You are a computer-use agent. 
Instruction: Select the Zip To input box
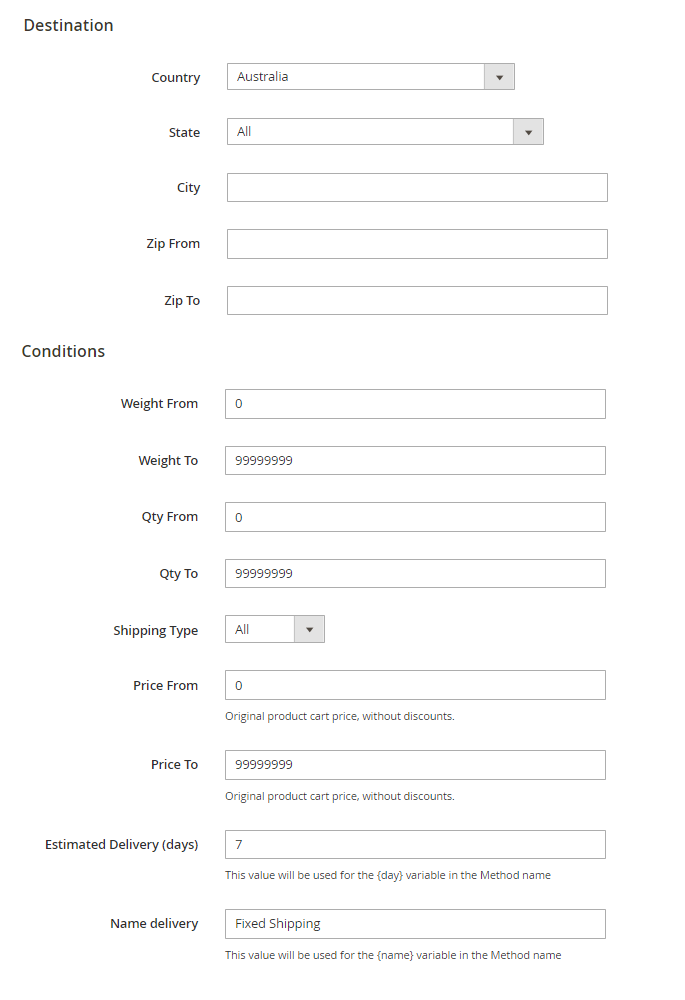coord(417,301)
